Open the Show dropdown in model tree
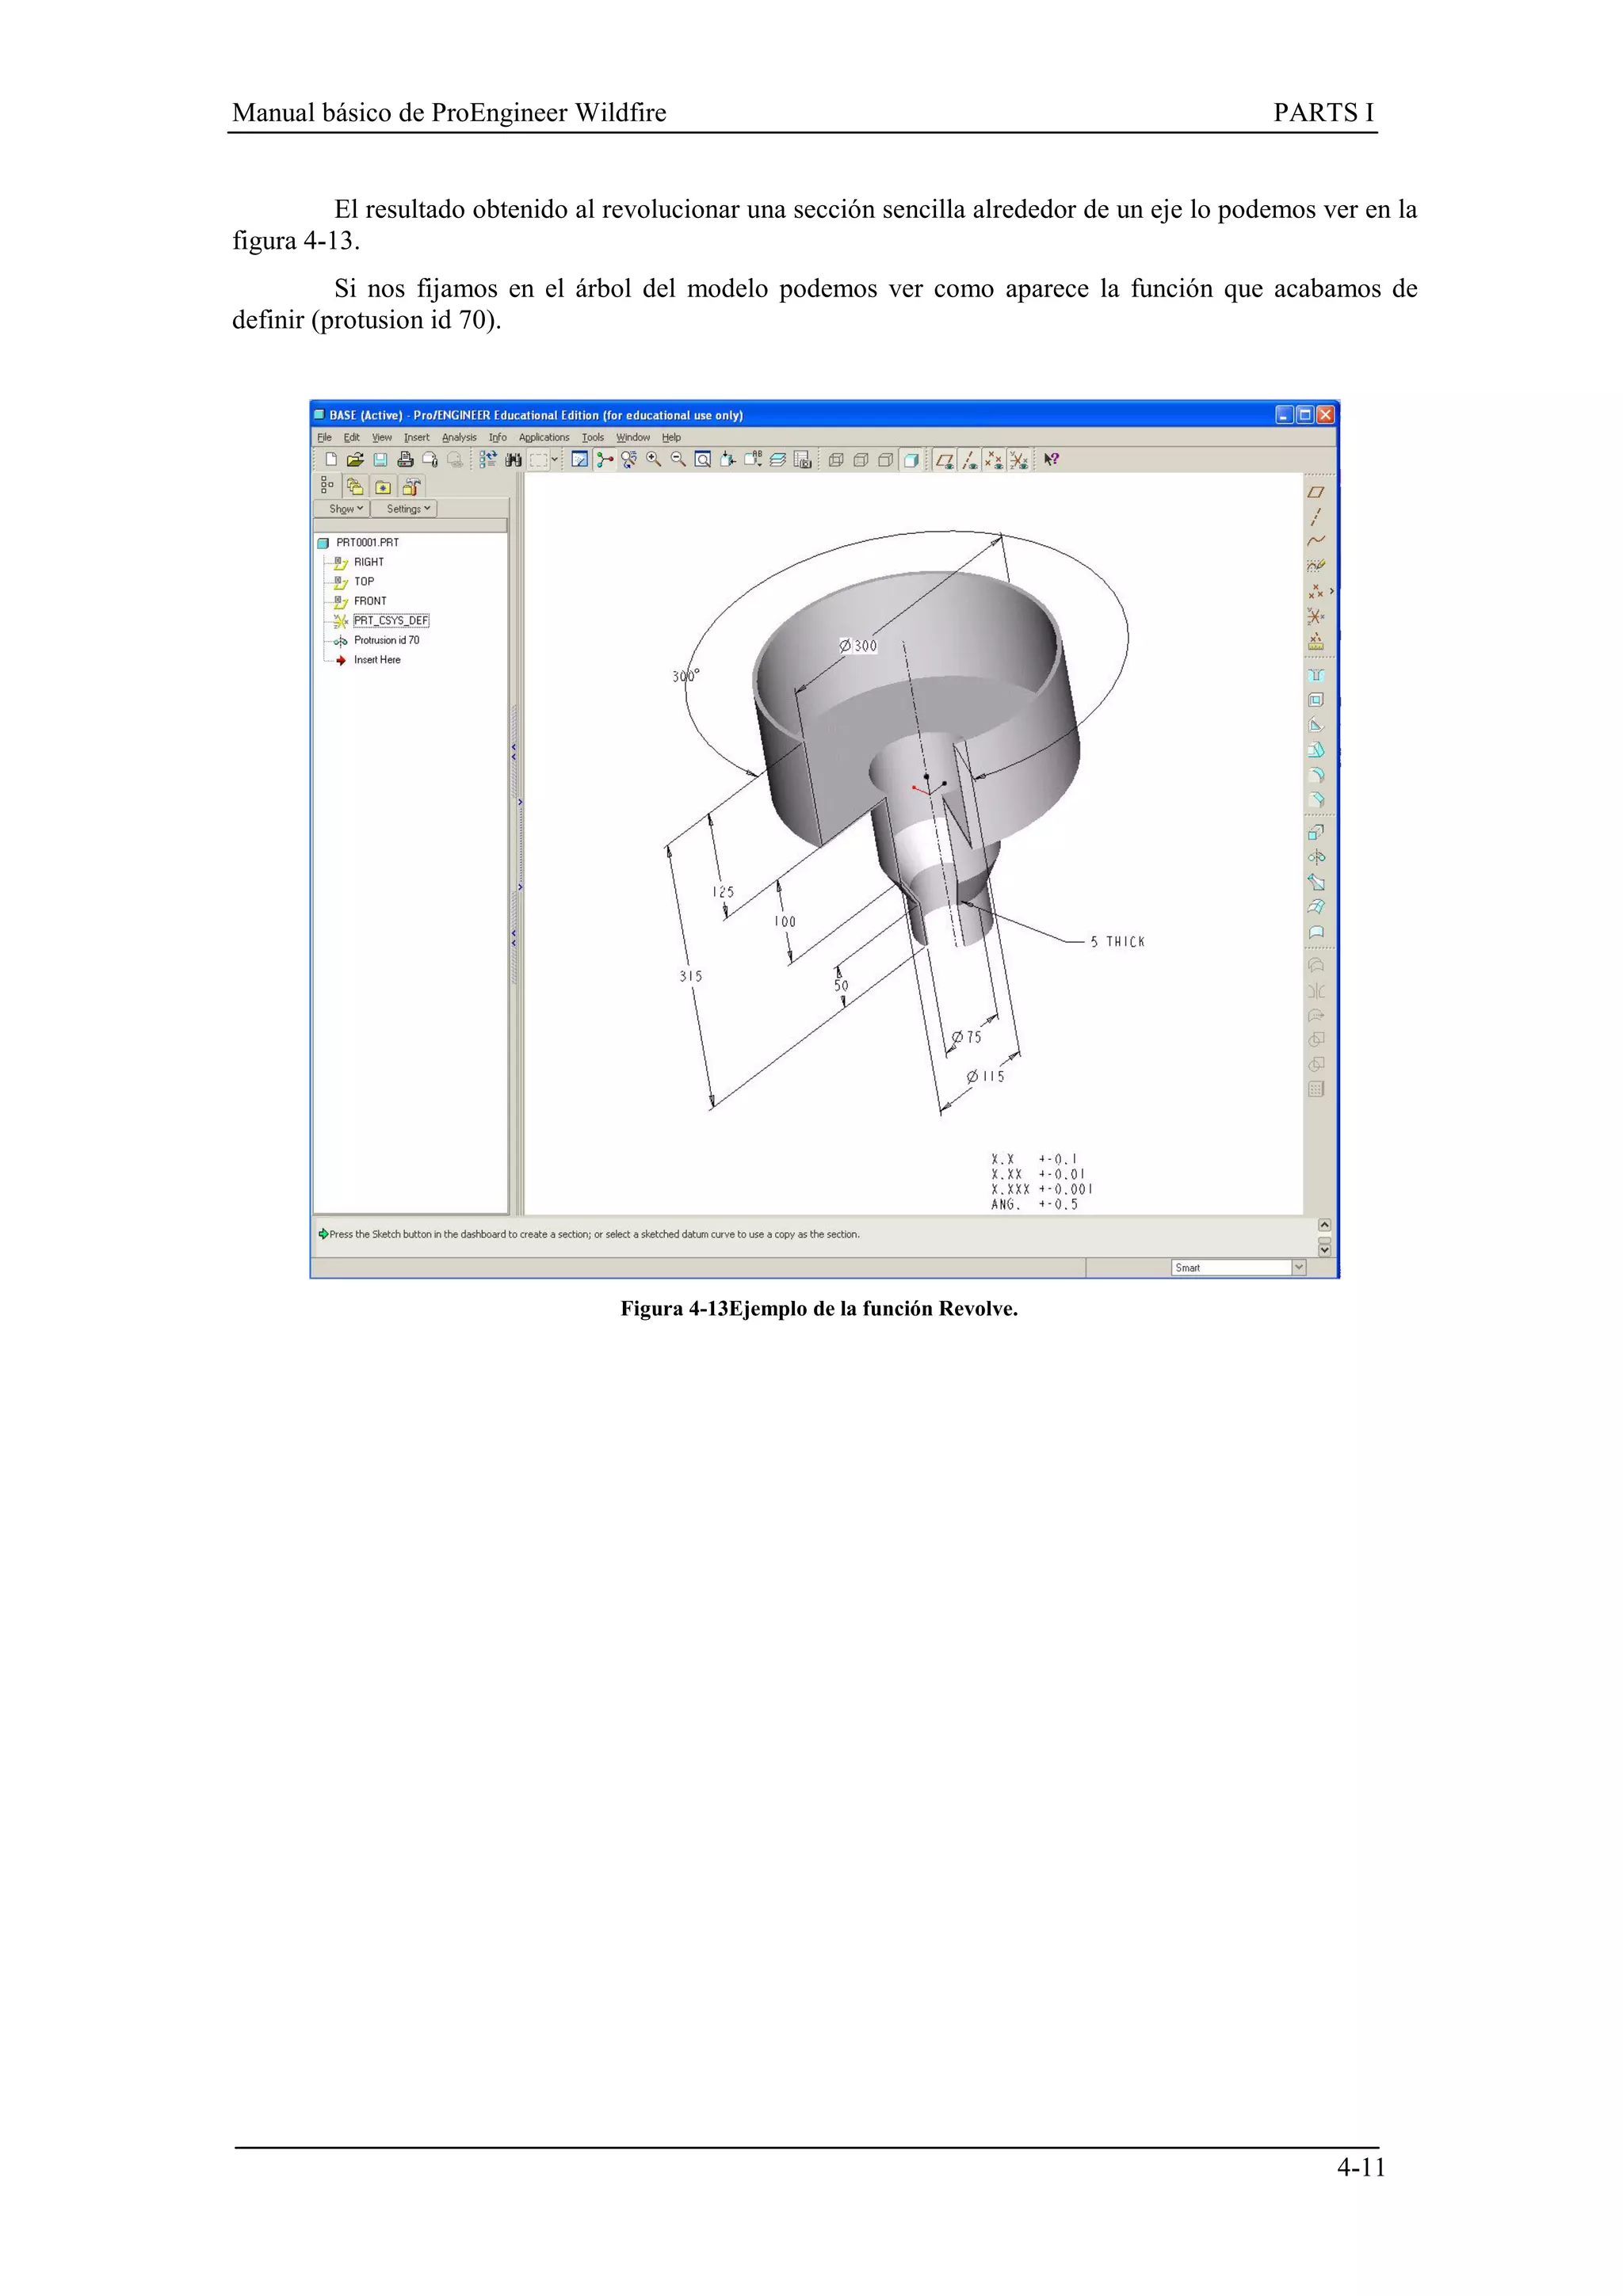This screenshot has height=2296, width=1623. pos(346,509)
